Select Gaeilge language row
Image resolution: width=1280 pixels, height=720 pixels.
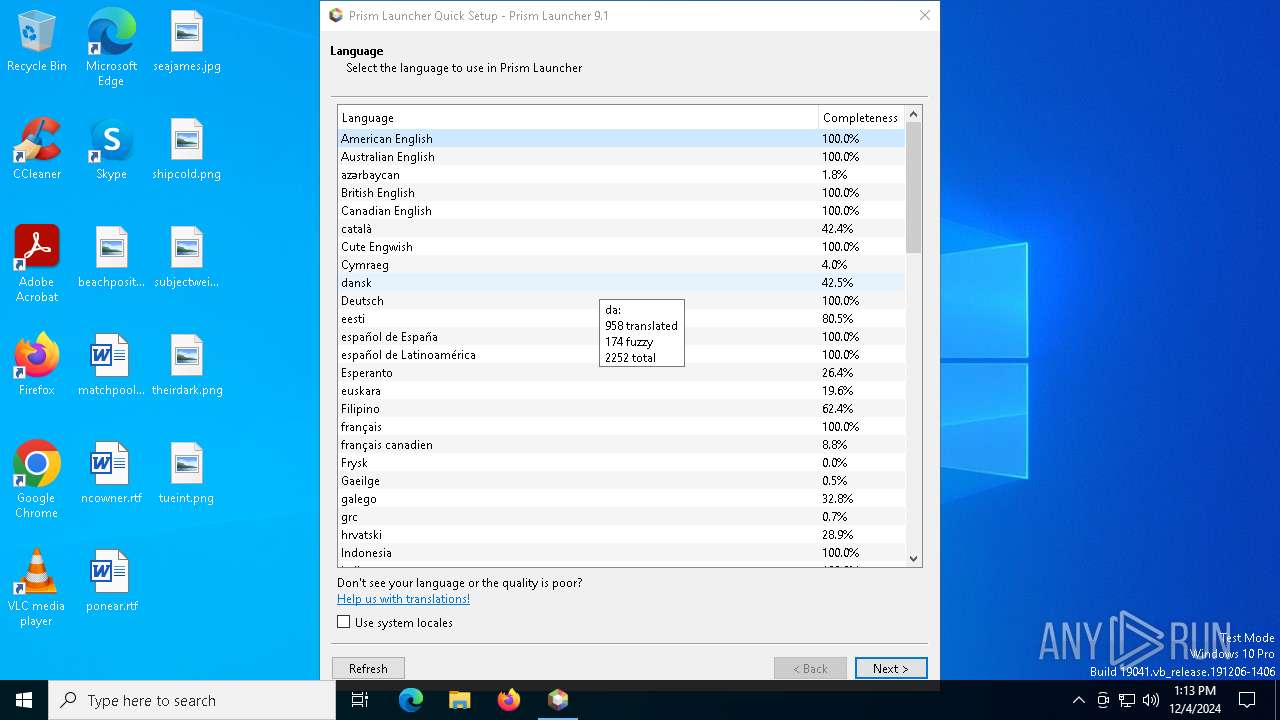[x=621, y=481]
